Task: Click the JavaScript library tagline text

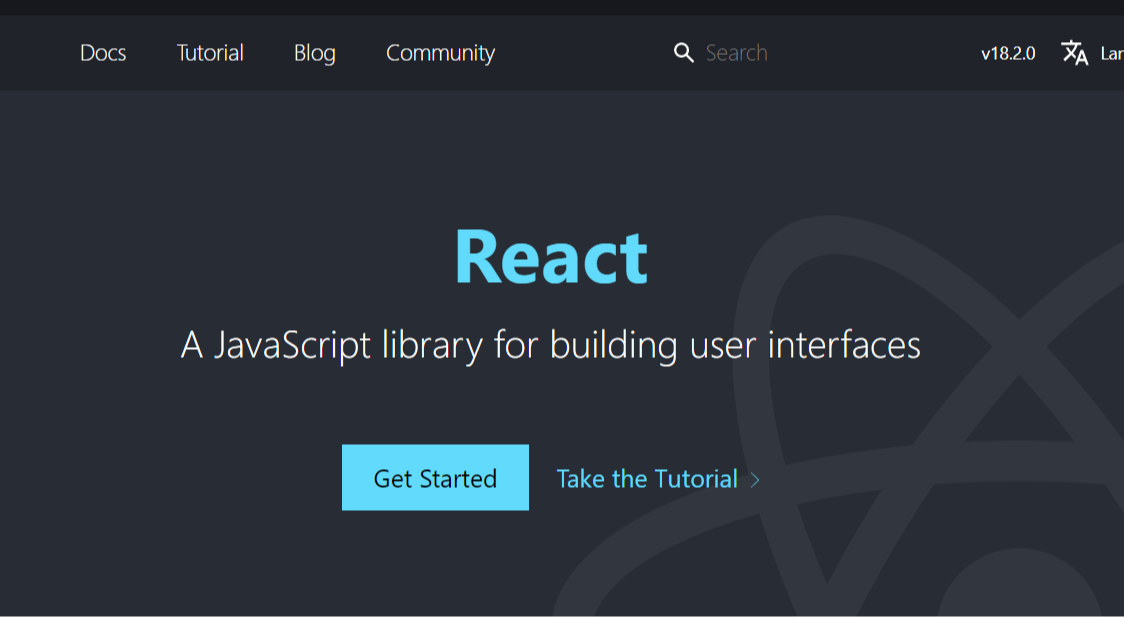Action: pyautogui.click(x=551, y=345)
